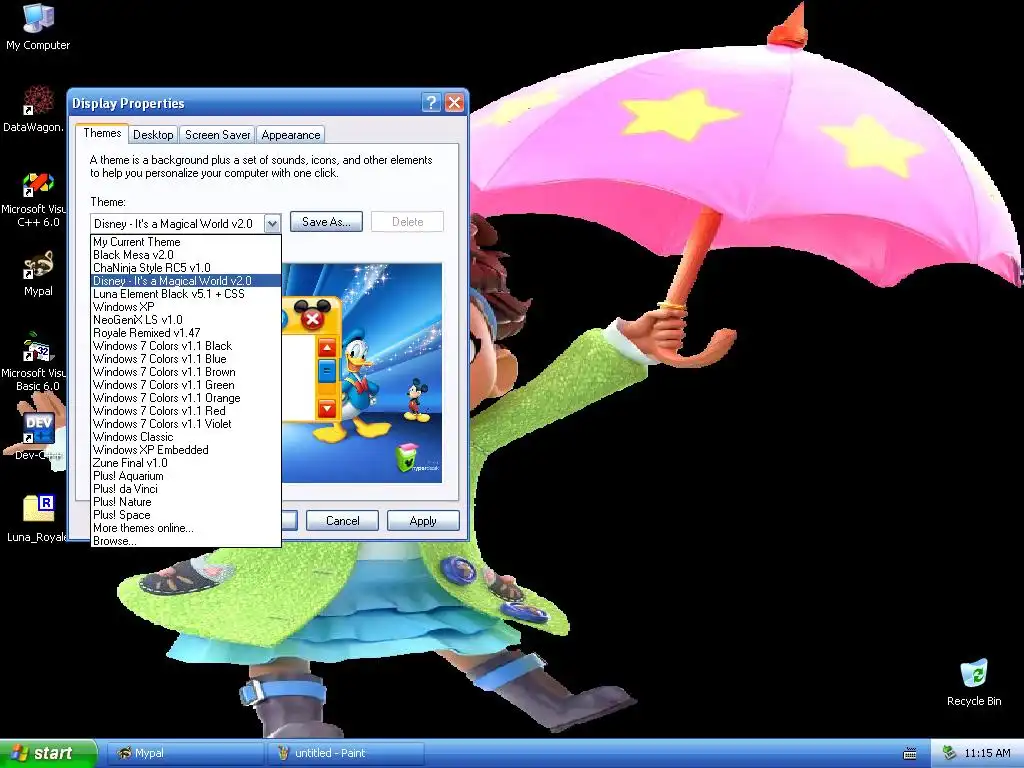Click the Cancel button
Image resolution: width=1024 pixels, height=768 pixels.
click(342, 520)
